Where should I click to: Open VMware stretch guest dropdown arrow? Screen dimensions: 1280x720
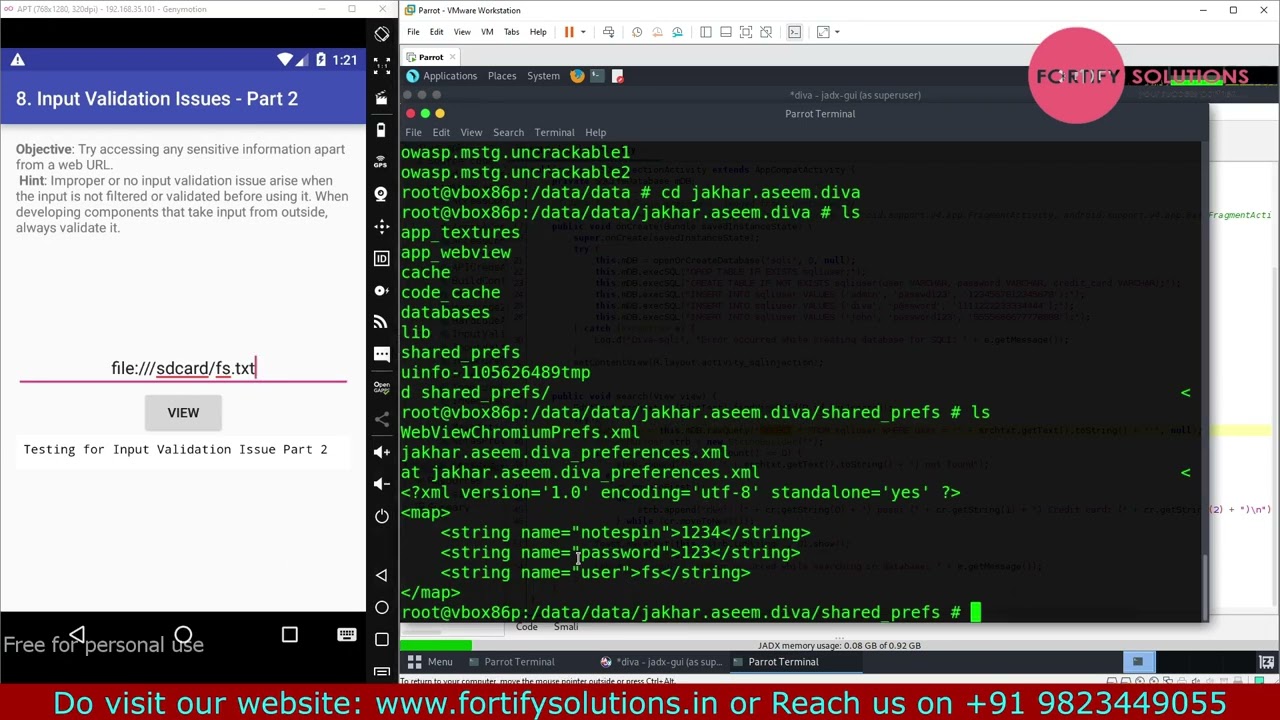click(x=836, y=32)
